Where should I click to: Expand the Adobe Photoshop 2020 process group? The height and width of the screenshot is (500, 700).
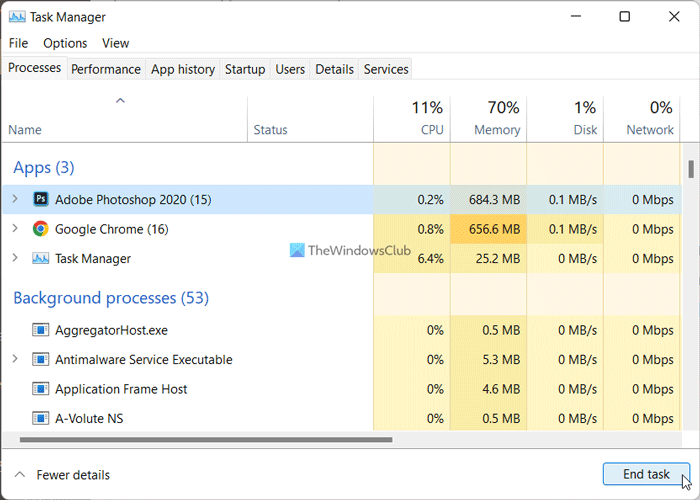(15, 199)
